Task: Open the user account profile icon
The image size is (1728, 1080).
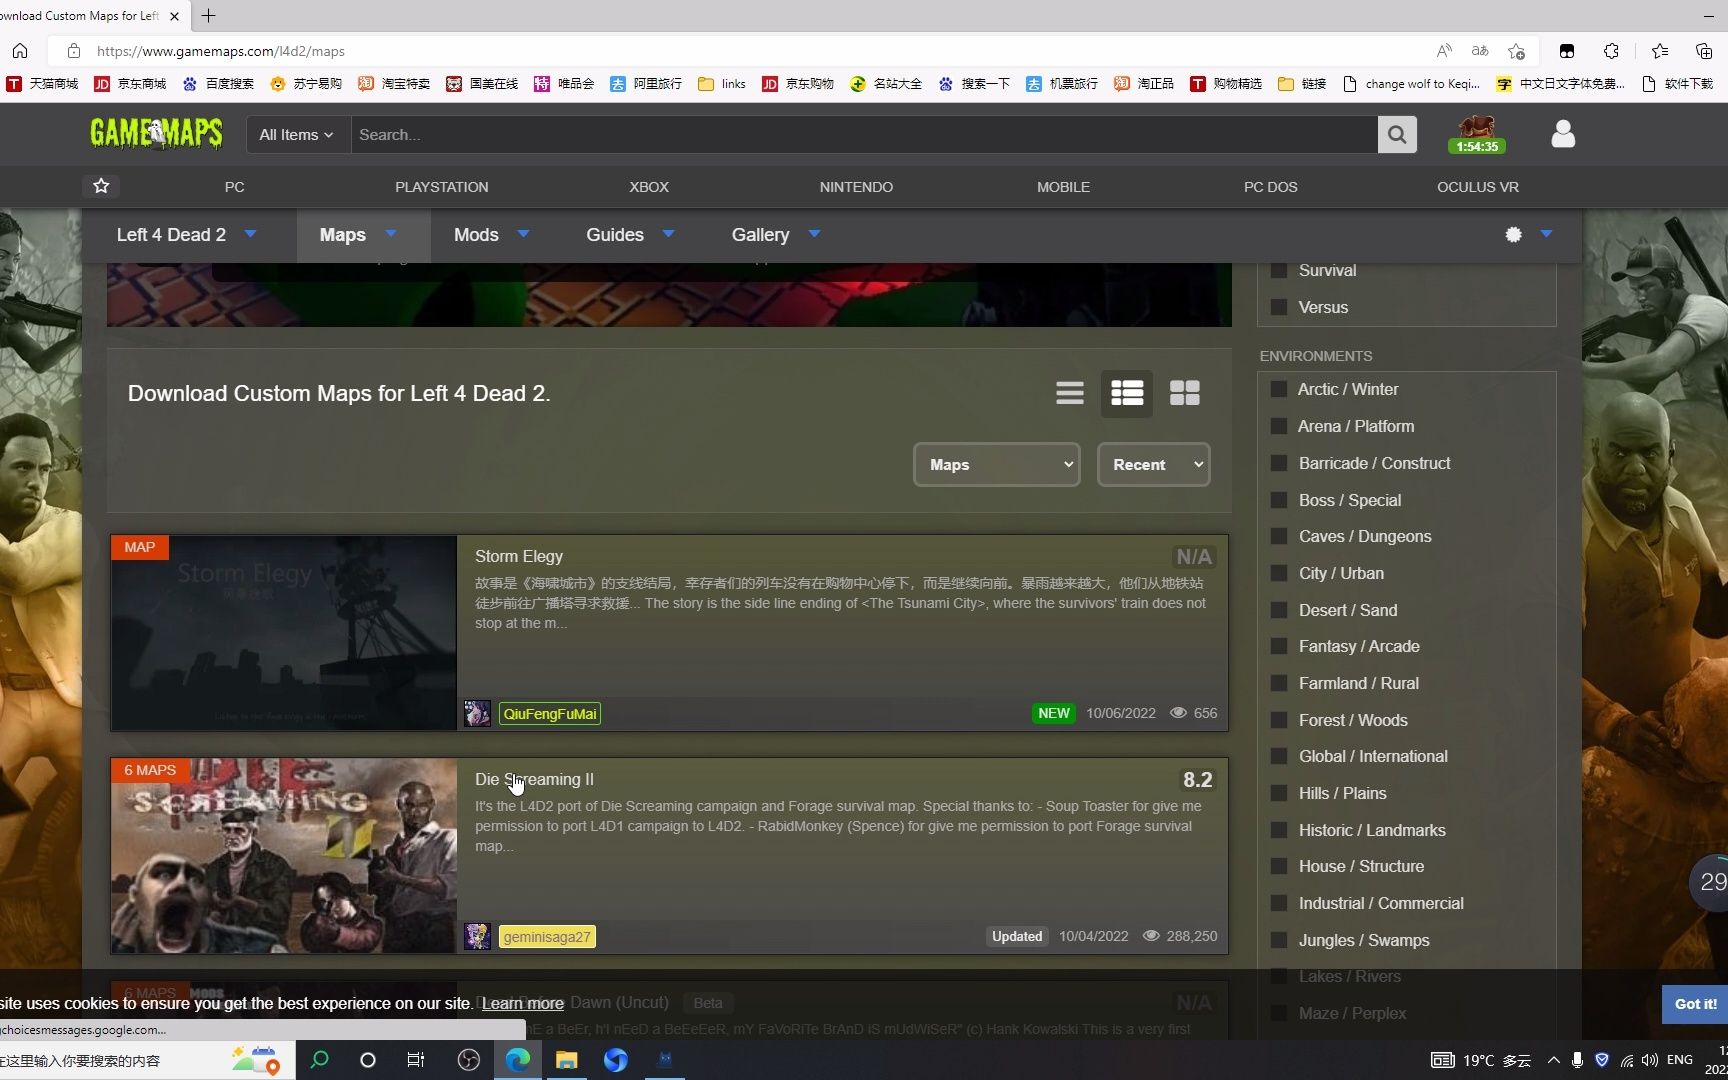Action: click(1563, 134)
